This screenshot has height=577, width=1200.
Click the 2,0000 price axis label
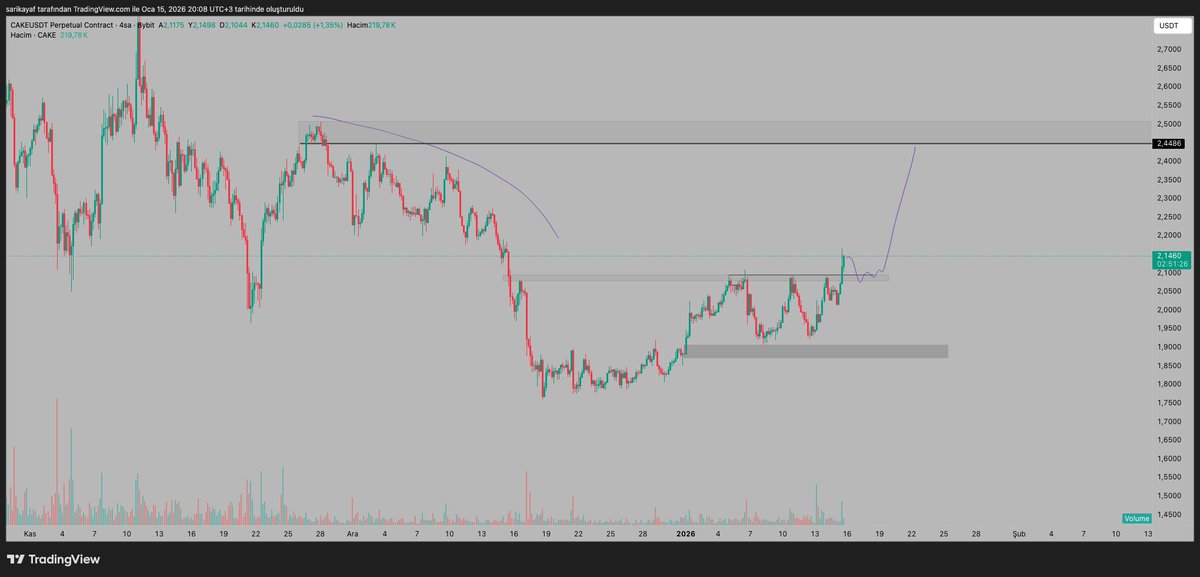point(1167,310)
